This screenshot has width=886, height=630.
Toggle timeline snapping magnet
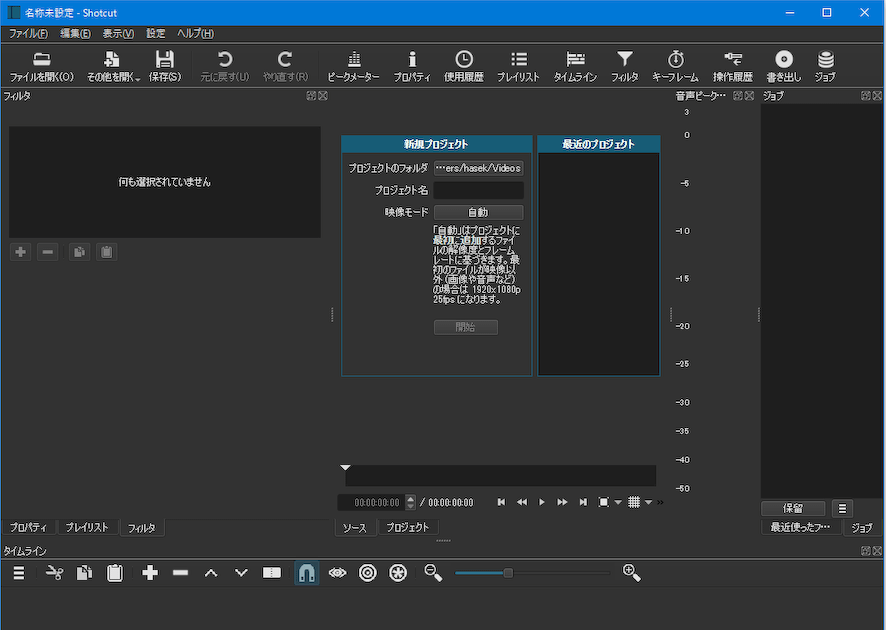[306, 573]
